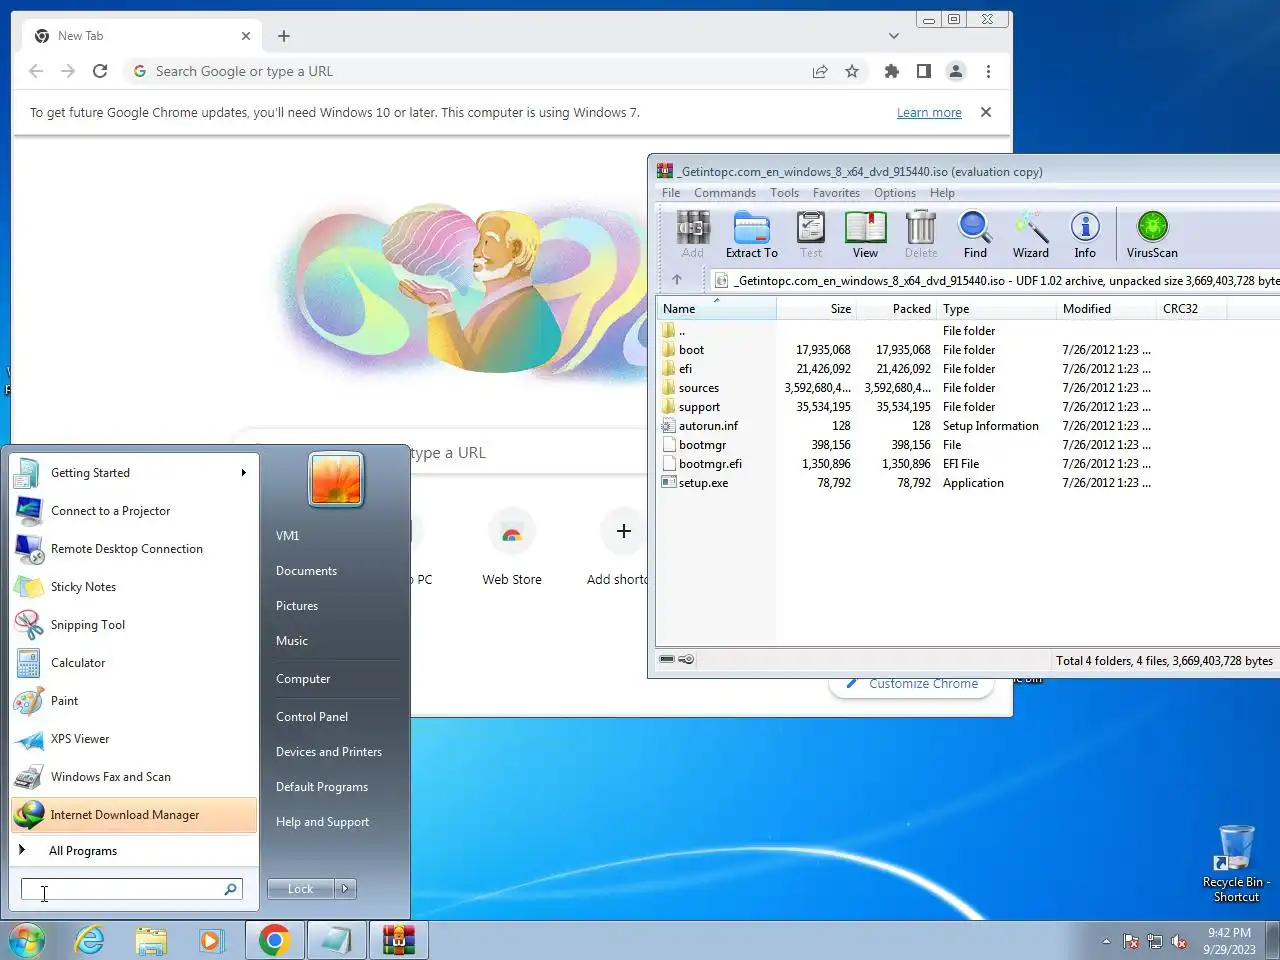Viewport: 1280px width, 960px height.
Task: Open Chrome tab search dropdown chevron
Action: [x=893, y=36]
